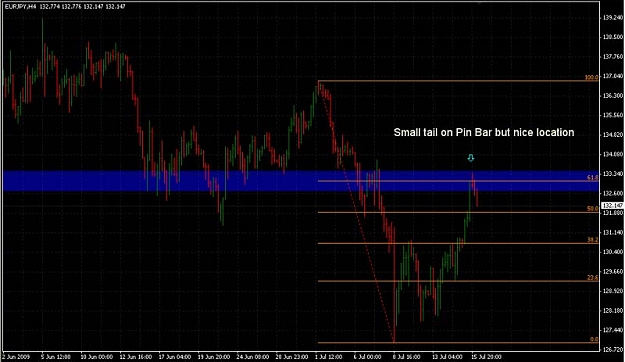Click the 134.820 price axis label
The height and width of the screenshot is (362, 625).
(613, 135)
